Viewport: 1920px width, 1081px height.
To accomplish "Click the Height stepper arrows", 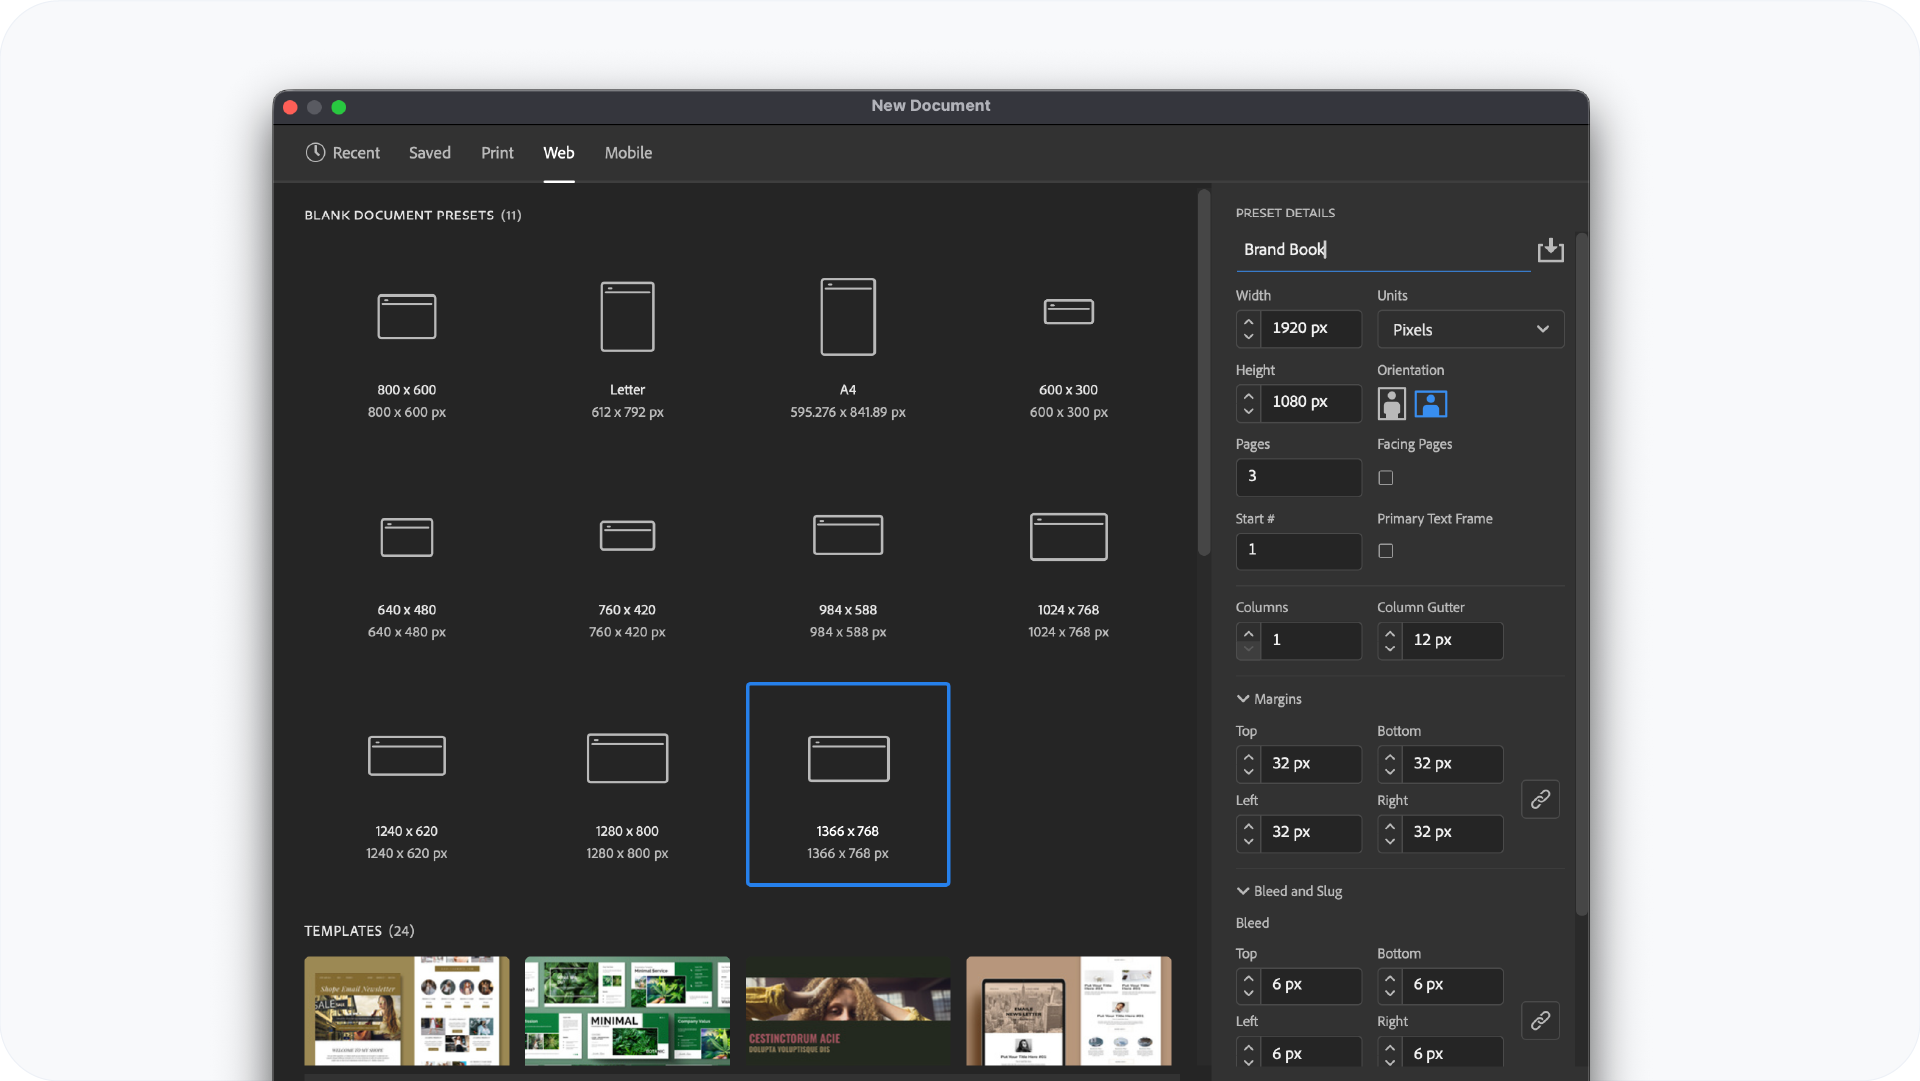I will (1248, 403).
